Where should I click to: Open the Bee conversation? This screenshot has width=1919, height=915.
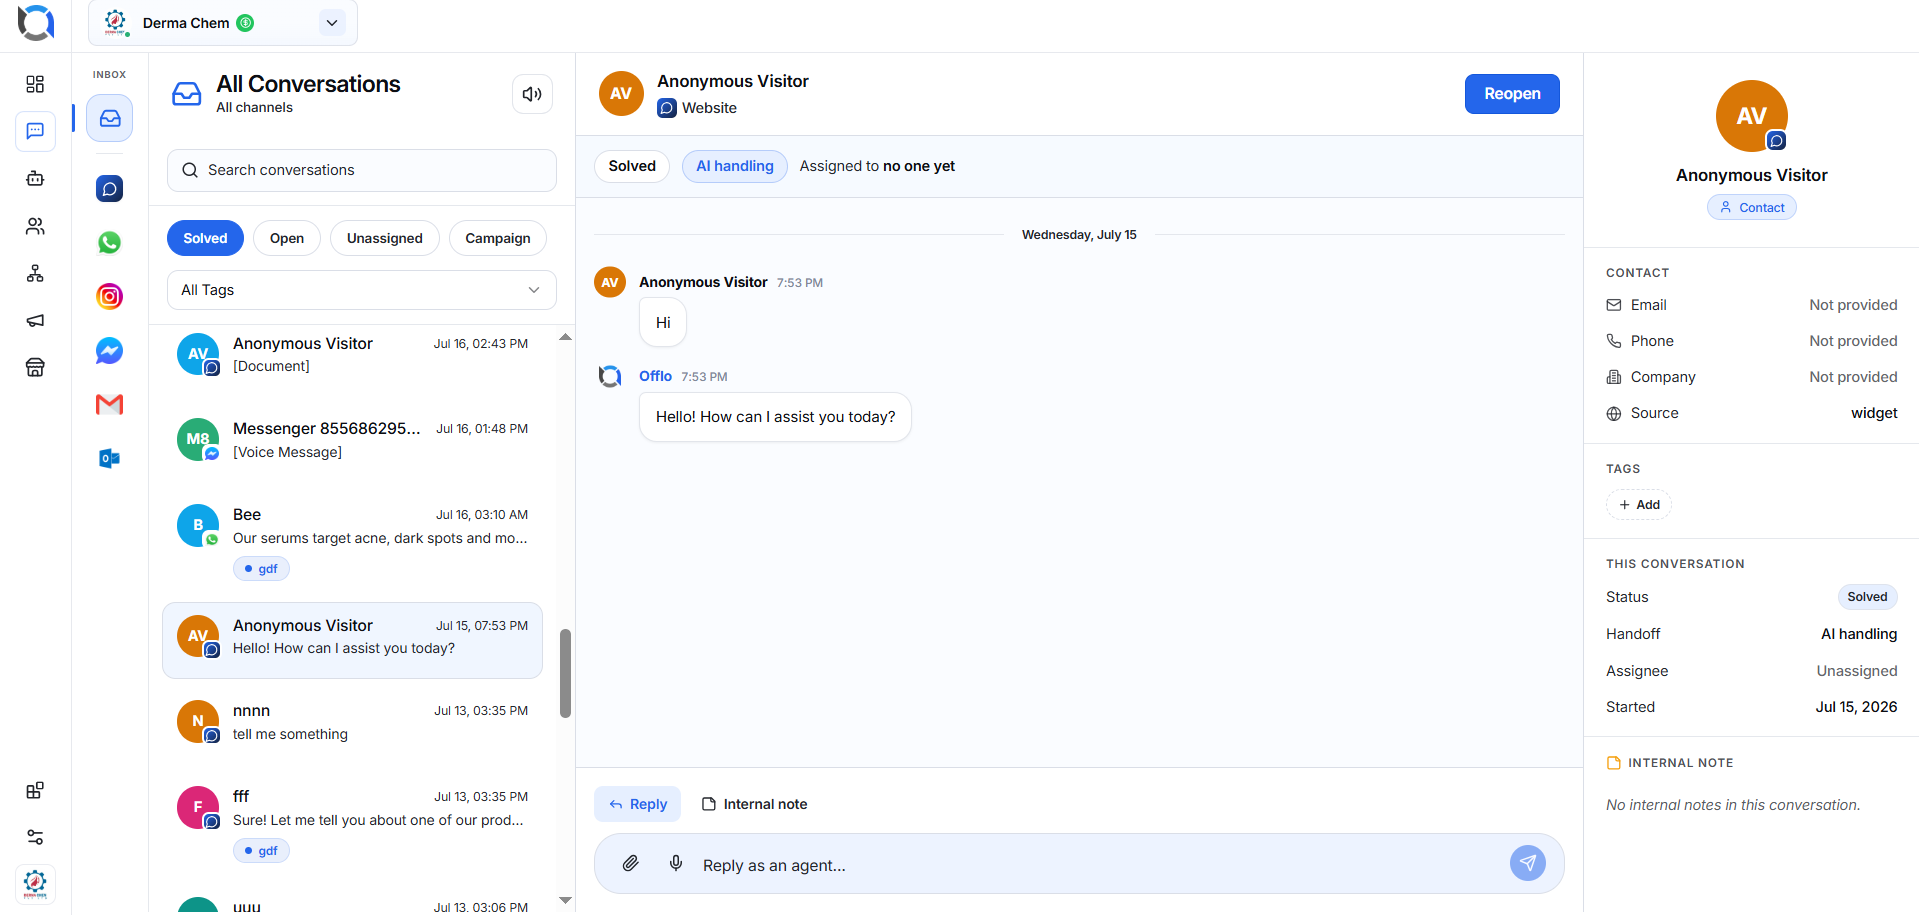tap(352, 543)
